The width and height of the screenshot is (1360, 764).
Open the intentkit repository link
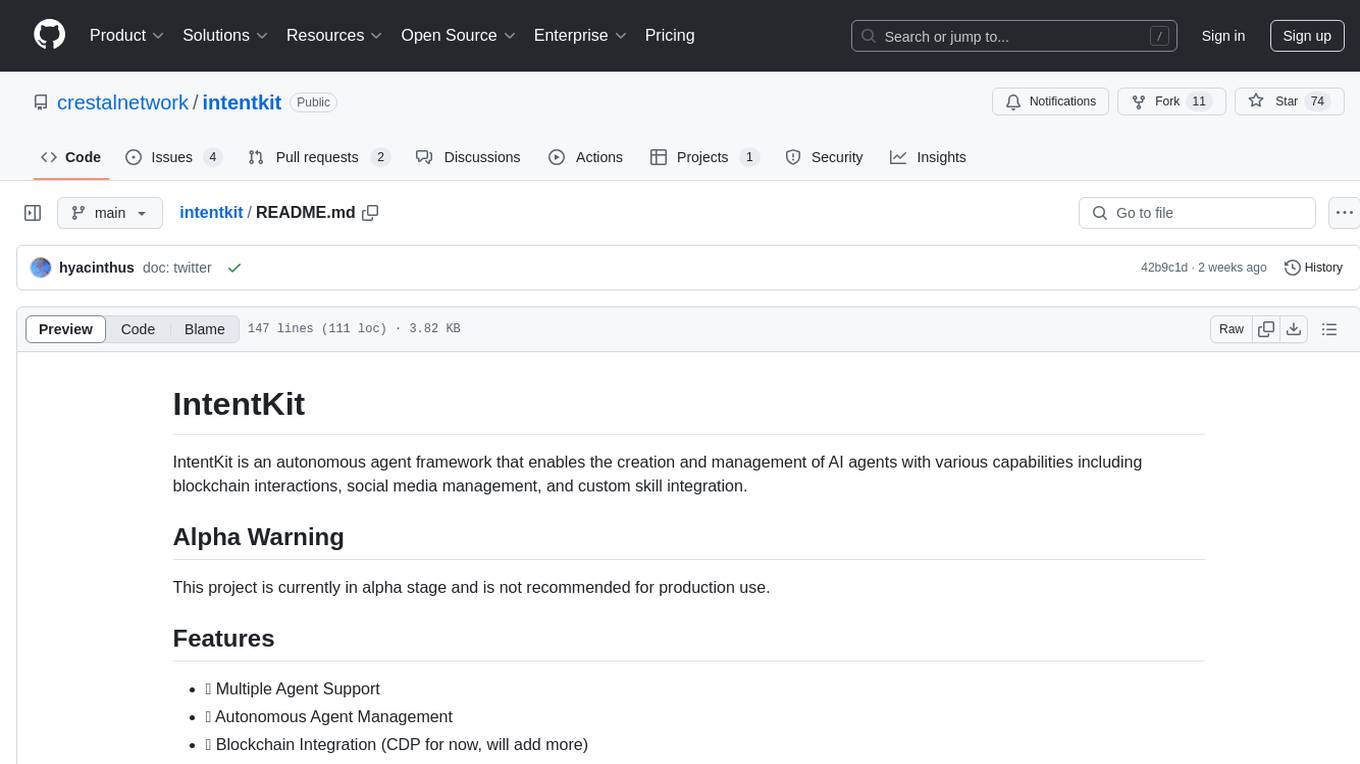(x=242, y=102)
